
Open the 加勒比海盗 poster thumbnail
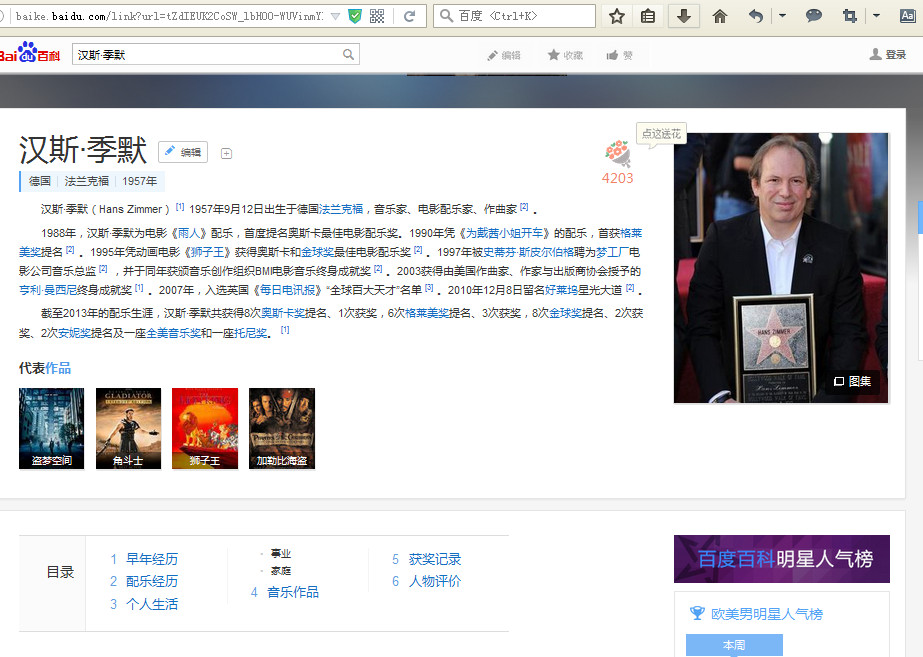pyautogui.click(x=282, y=429)
